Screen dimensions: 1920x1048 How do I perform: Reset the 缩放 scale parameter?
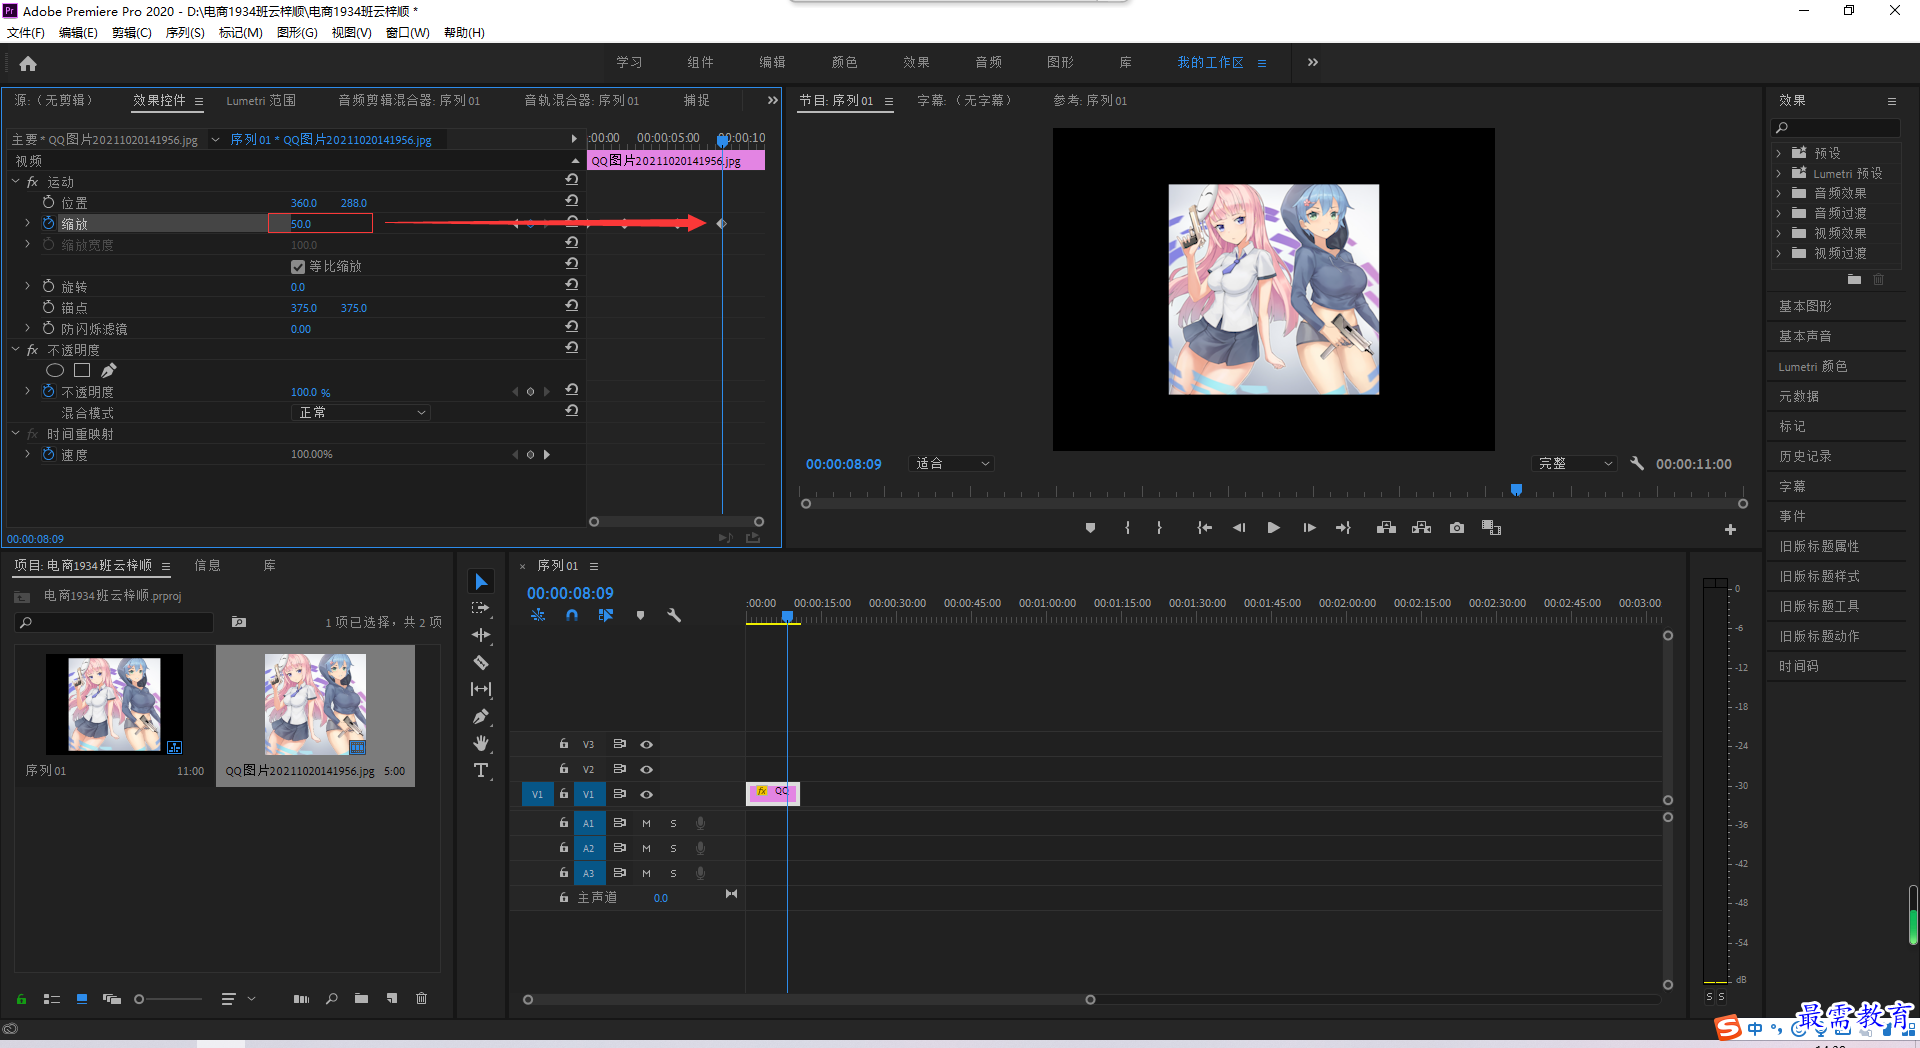coord(572,223)
